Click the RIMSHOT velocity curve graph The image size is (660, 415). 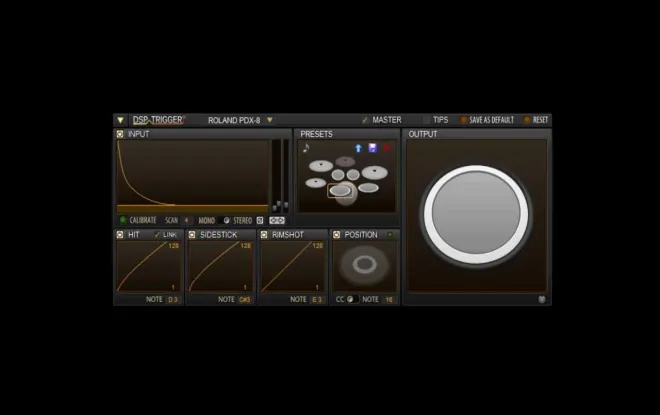click(293, 266)
